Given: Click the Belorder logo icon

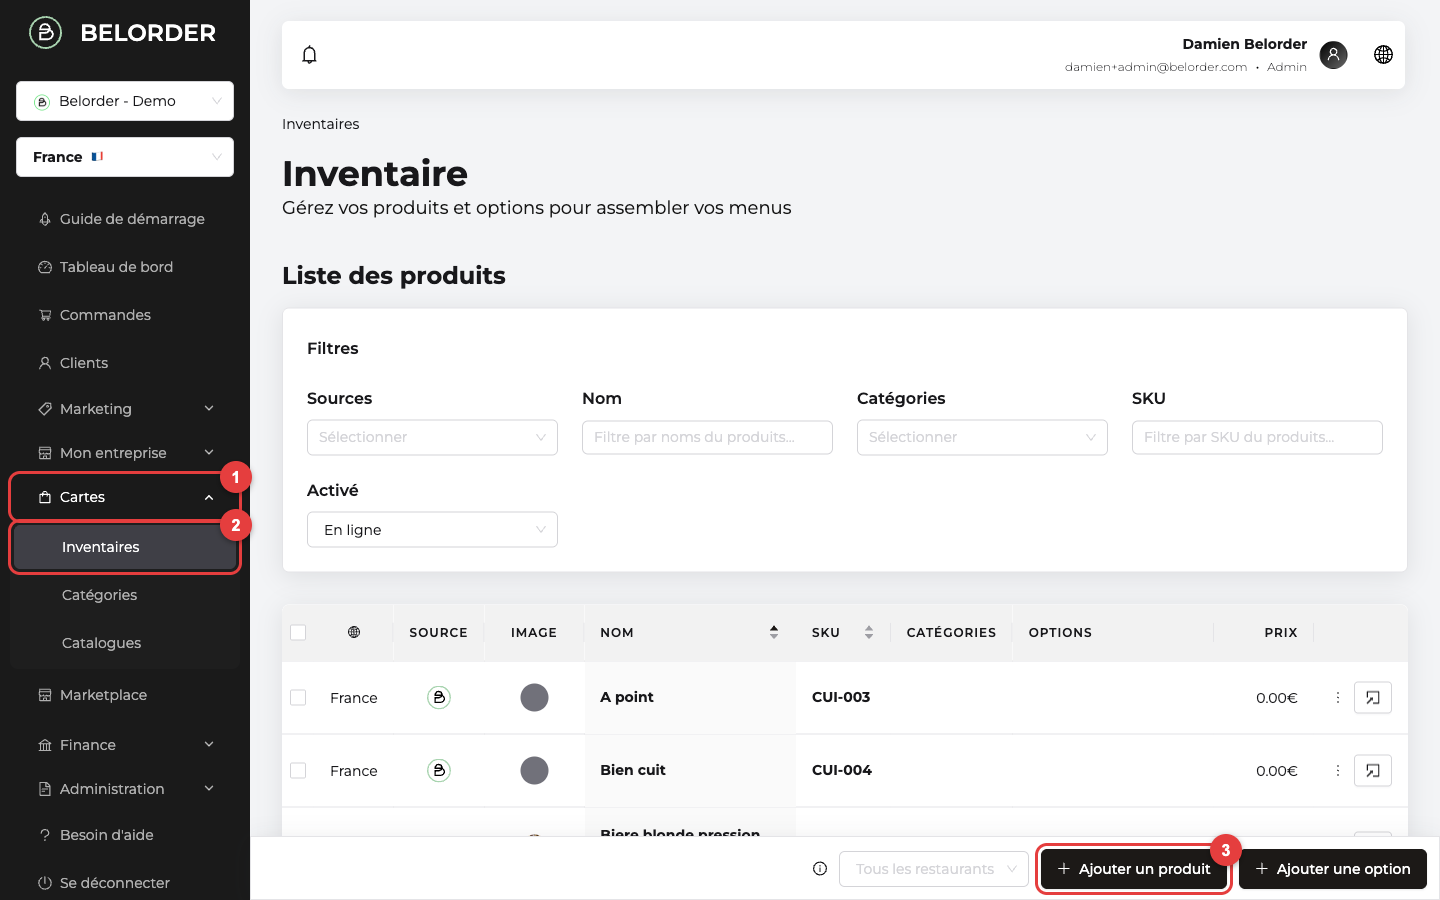Looking at the screenshot, I should [45, 32].
